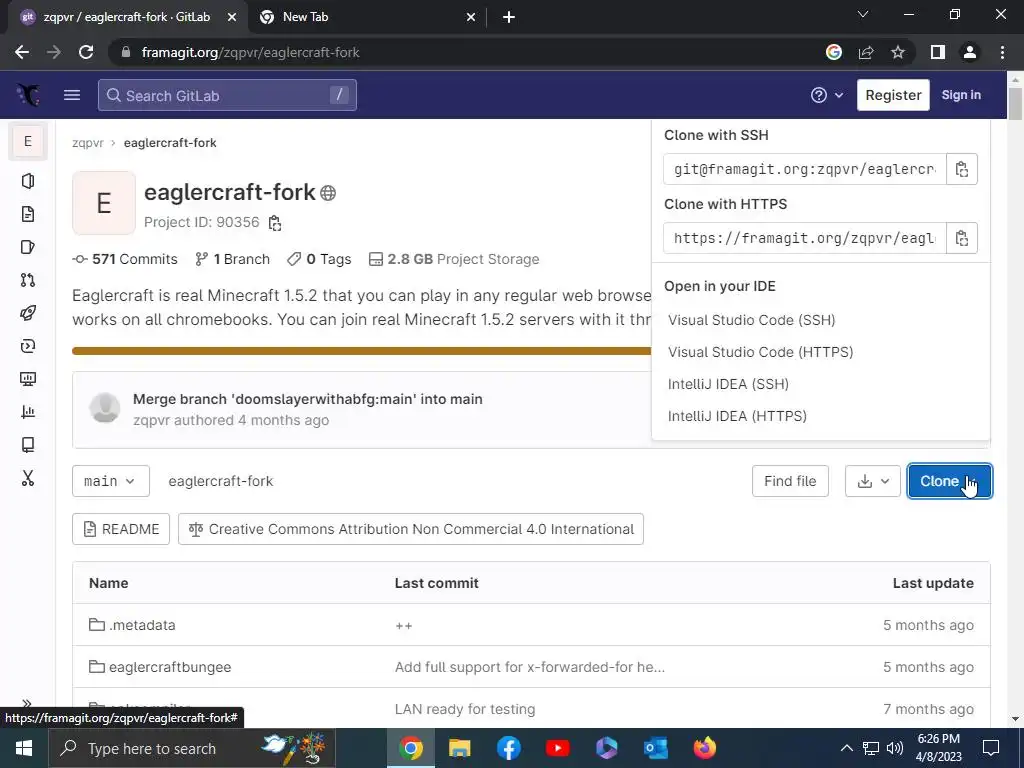This screenshot has width=1024, height=768.
Task: Open the CI/CD sidebar icon
Action: pos(28,346)
